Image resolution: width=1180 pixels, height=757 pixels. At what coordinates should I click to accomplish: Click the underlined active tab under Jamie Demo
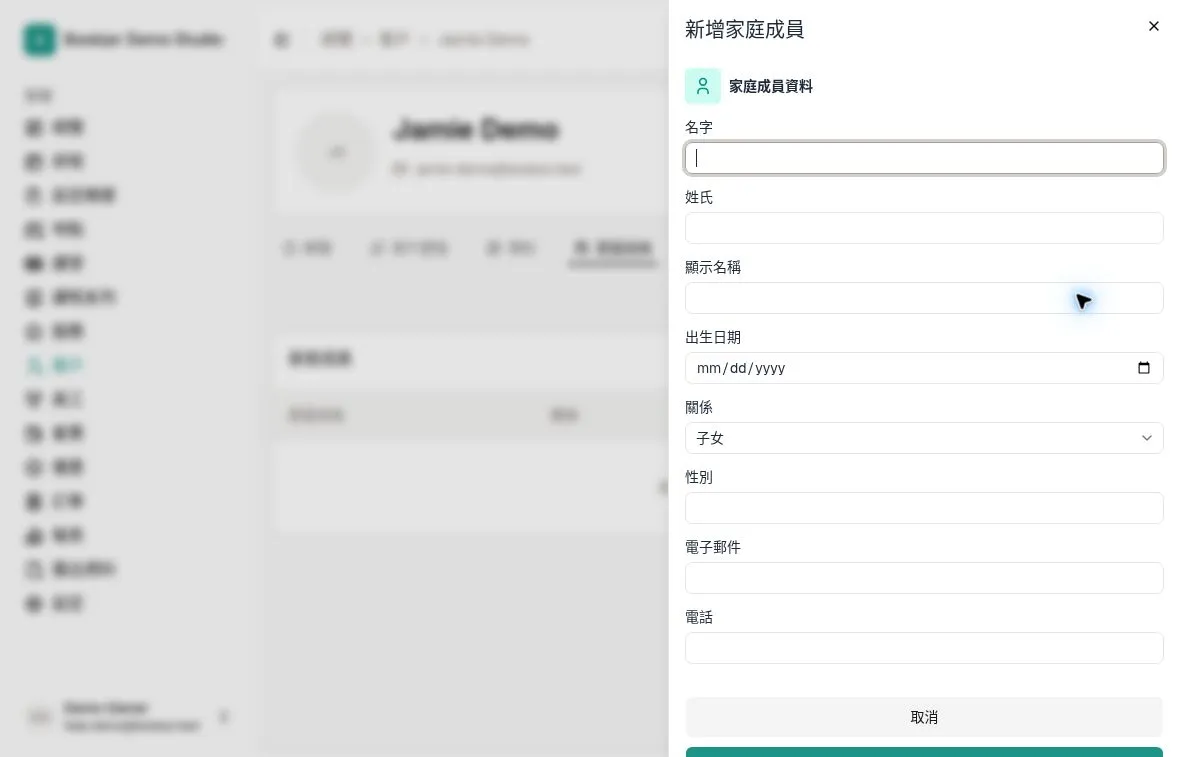tap(613, 248)
